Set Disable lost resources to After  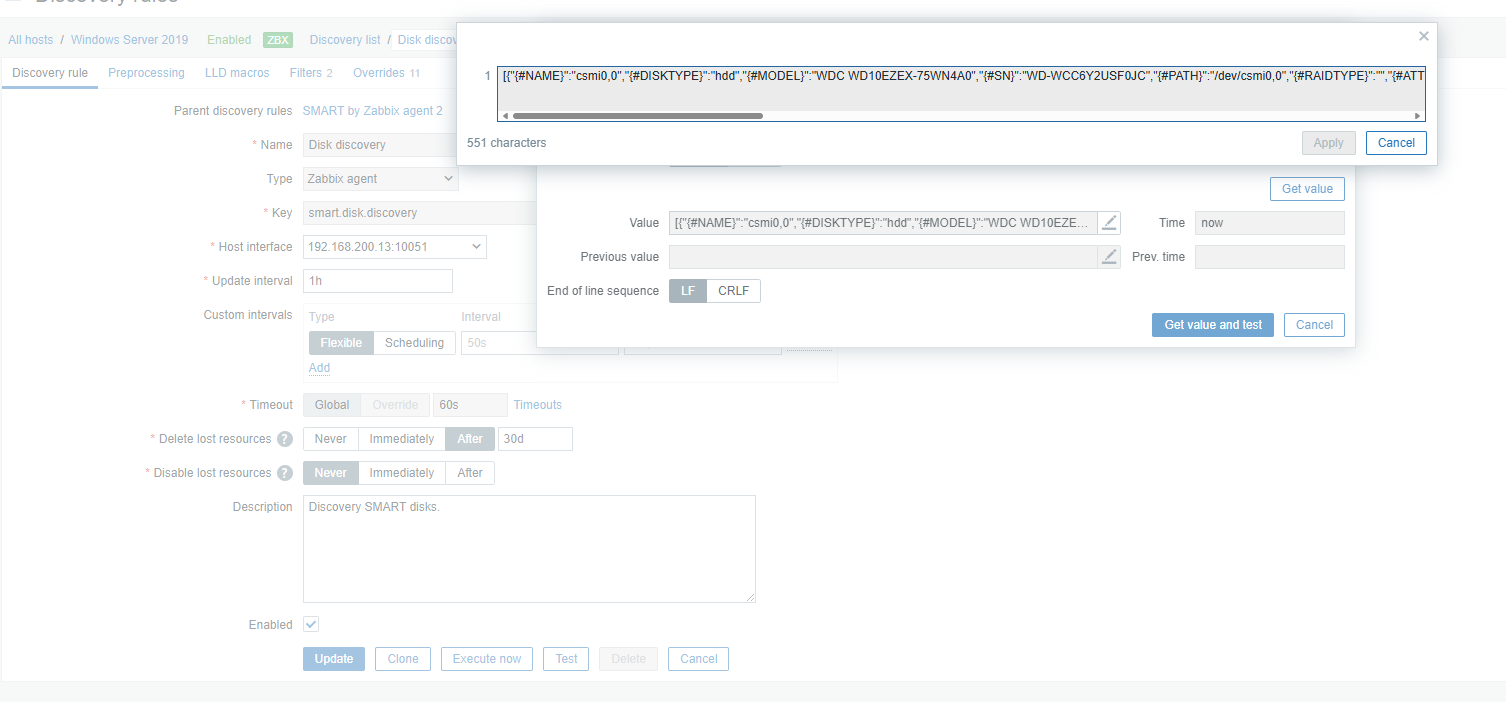pos(470,473)
